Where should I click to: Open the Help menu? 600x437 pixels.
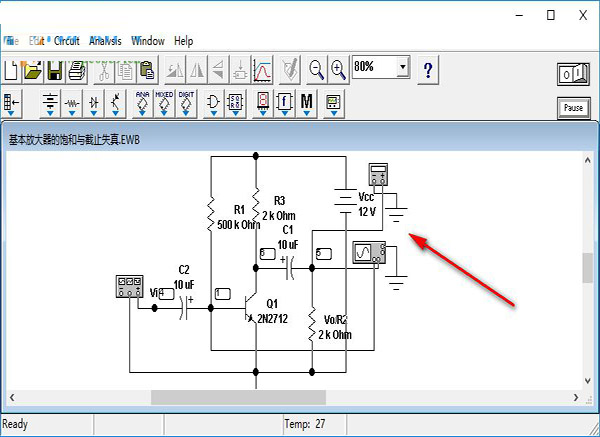click(183, 41)
